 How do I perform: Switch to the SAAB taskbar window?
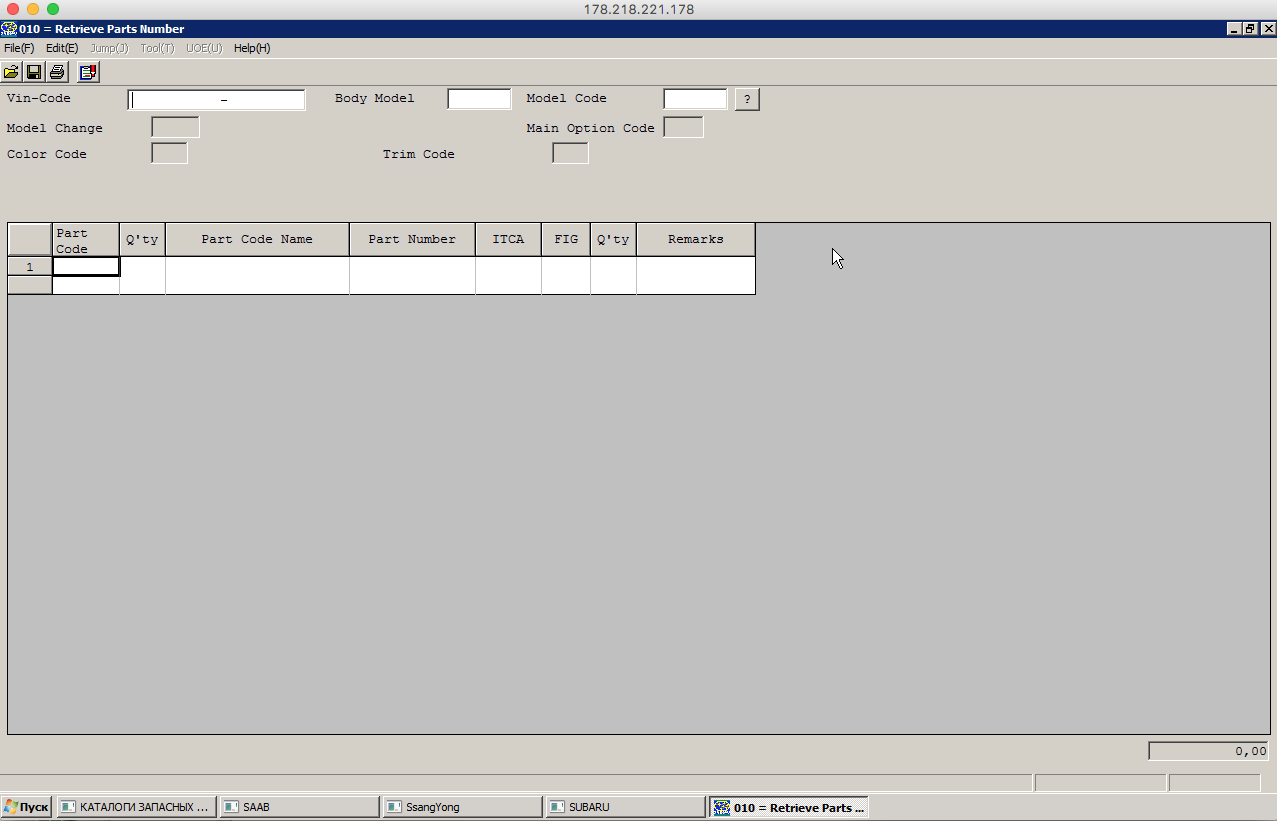click(x=299, y=807)
